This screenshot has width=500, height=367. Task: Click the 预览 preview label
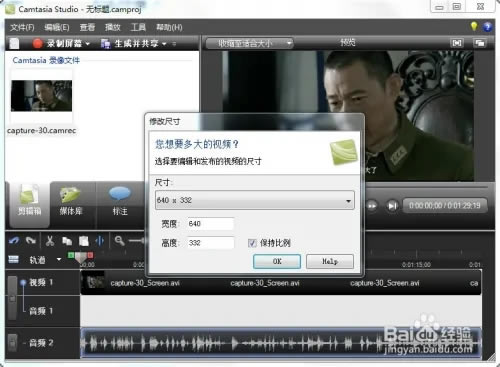click(348, 42)
